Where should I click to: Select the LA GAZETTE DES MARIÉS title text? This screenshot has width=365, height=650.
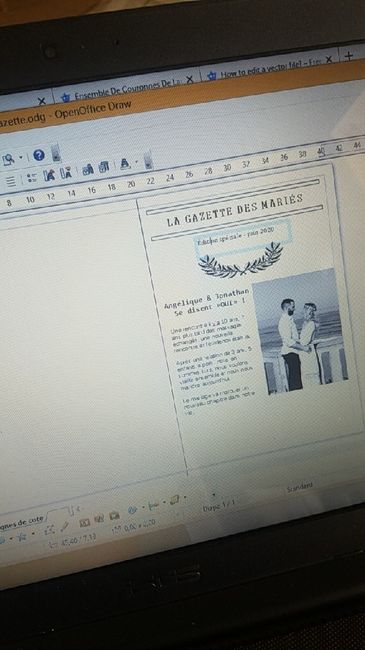(x=235, y=210)
